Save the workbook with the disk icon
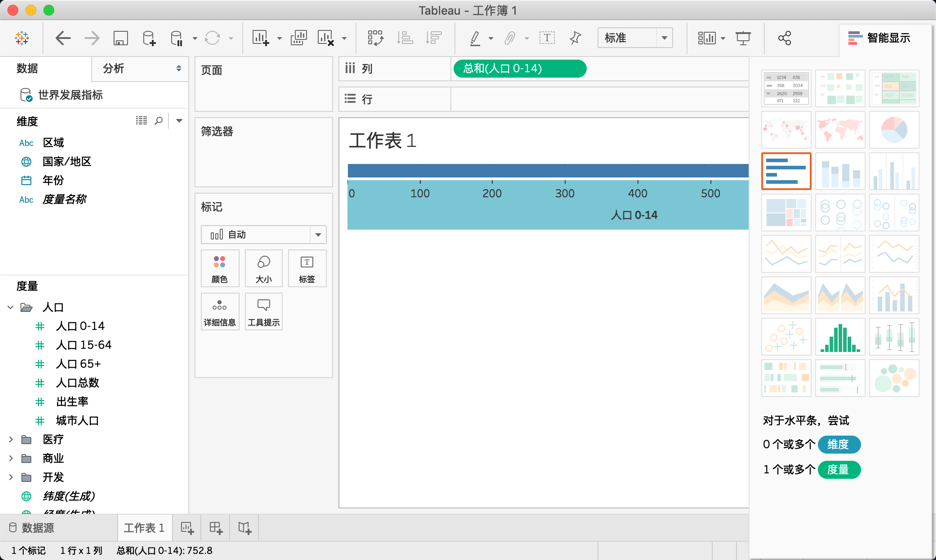Viewport: 936px width, 560px height. [x=121, y=38]
